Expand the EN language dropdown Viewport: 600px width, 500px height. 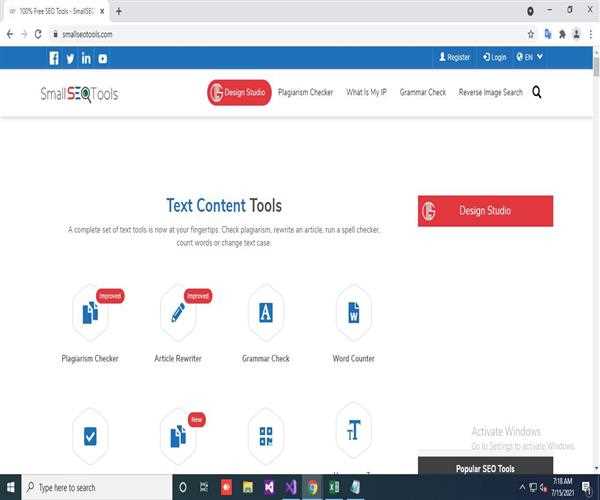tap(529, 57)
